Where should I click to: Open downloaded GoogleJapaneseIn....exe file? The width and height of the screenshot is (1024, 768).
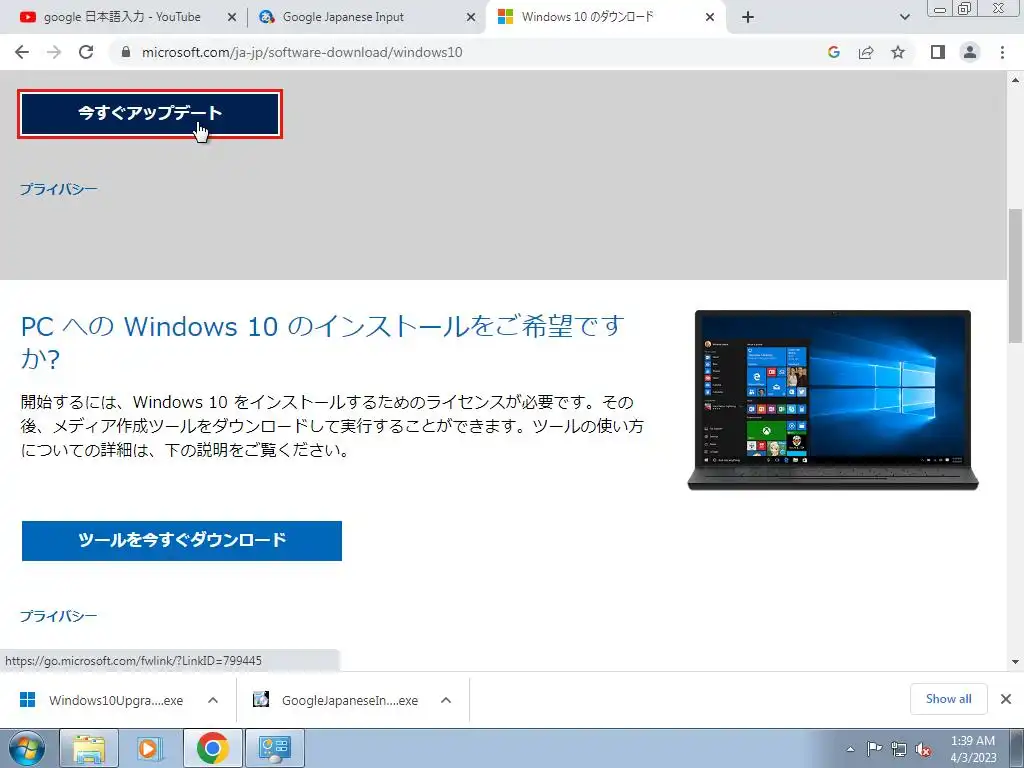click(338, 700)
